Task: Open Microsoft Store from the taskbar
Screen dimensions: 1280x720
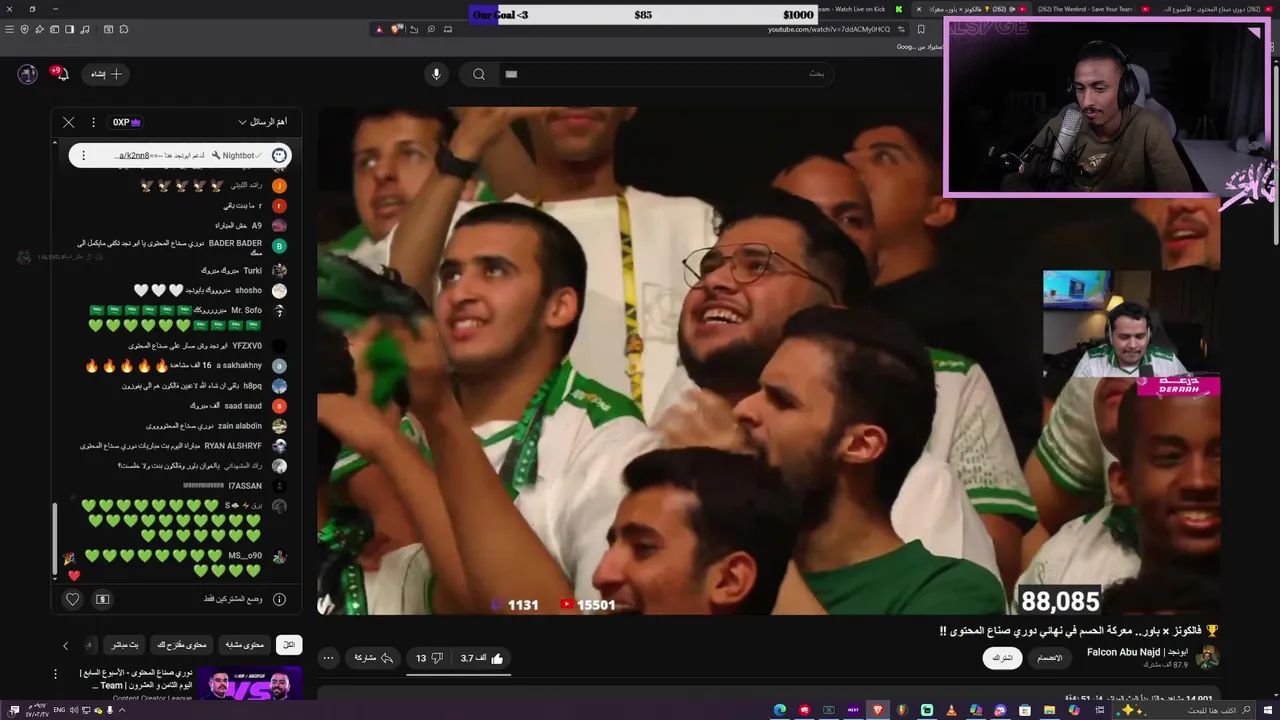Action: click(x=1024, y=710)
